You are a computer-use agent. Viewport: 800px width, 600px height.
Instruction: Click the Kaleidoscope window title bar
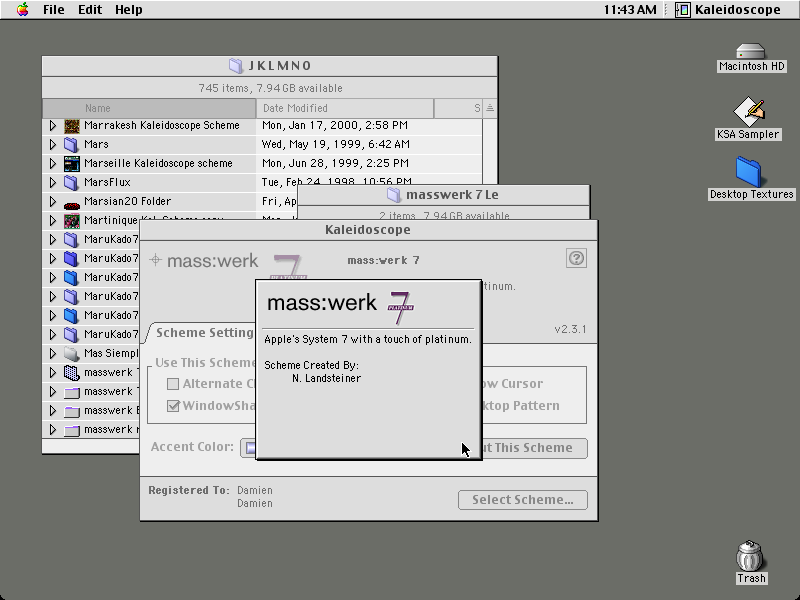tap(368, 230)
